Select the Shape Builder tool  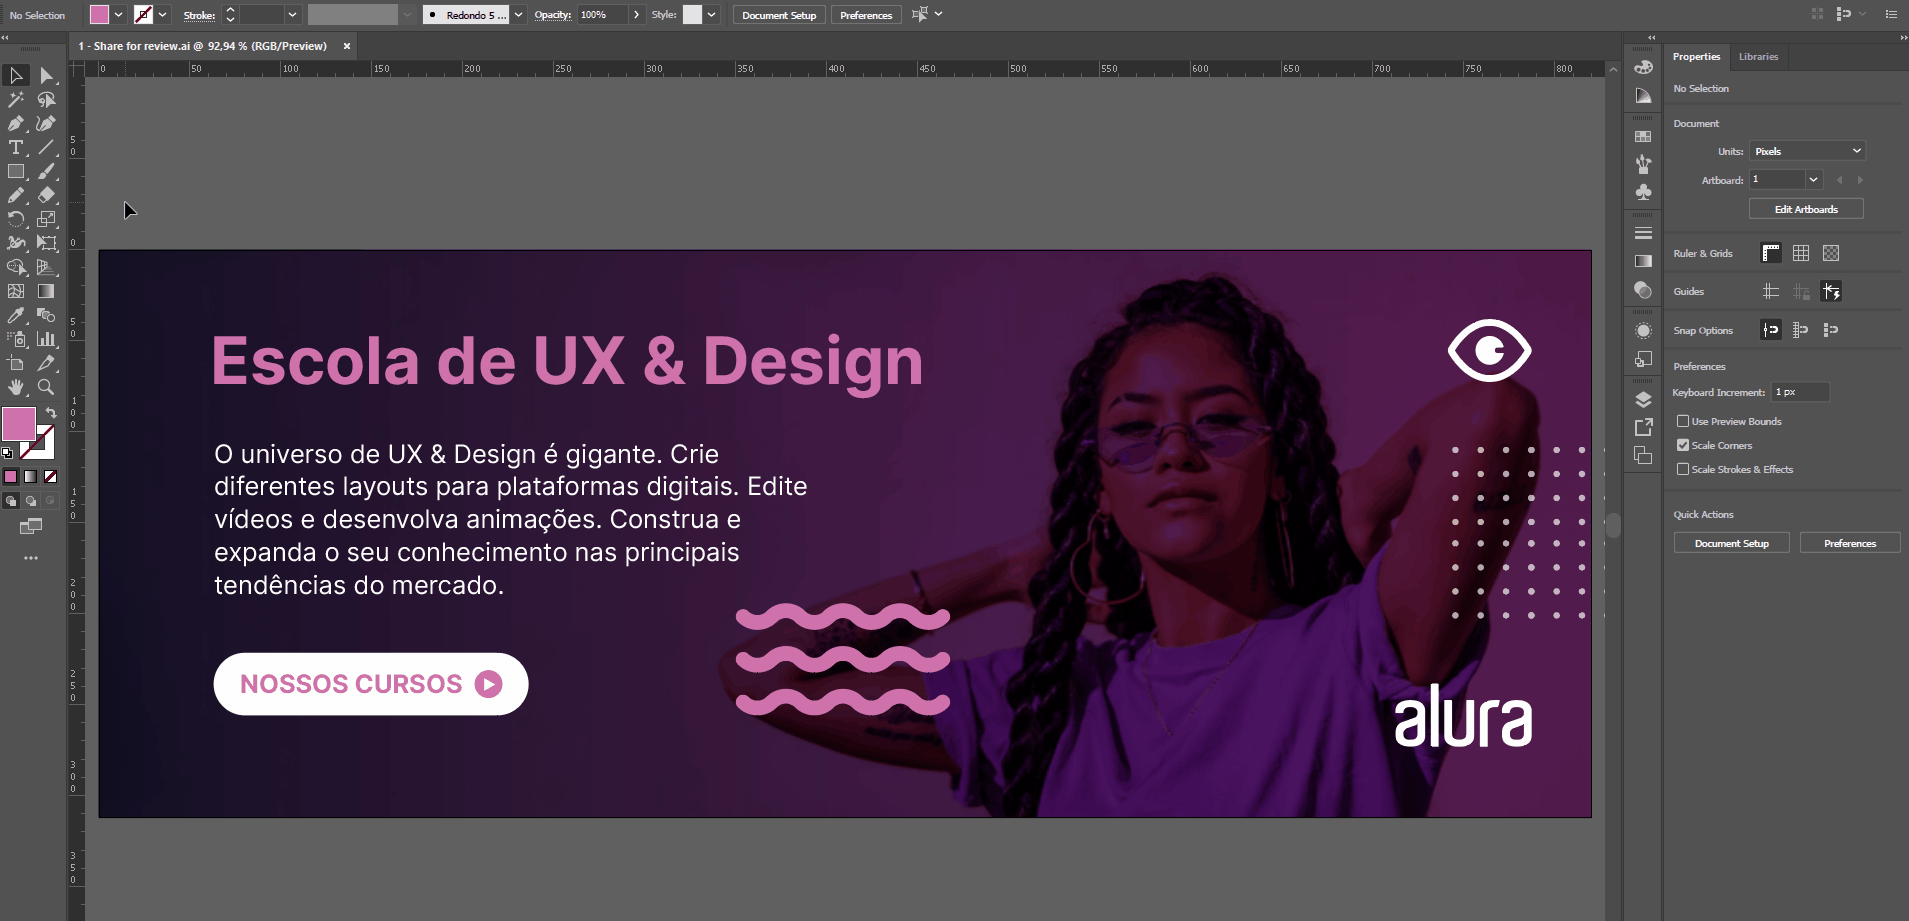point(16,267)
